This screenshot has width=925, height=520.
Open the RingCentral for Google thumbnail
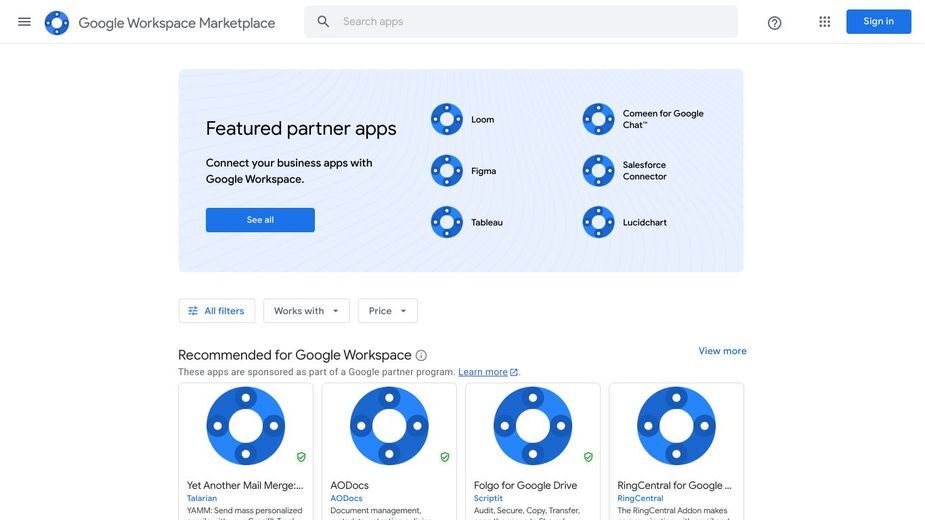click(676, 426)
